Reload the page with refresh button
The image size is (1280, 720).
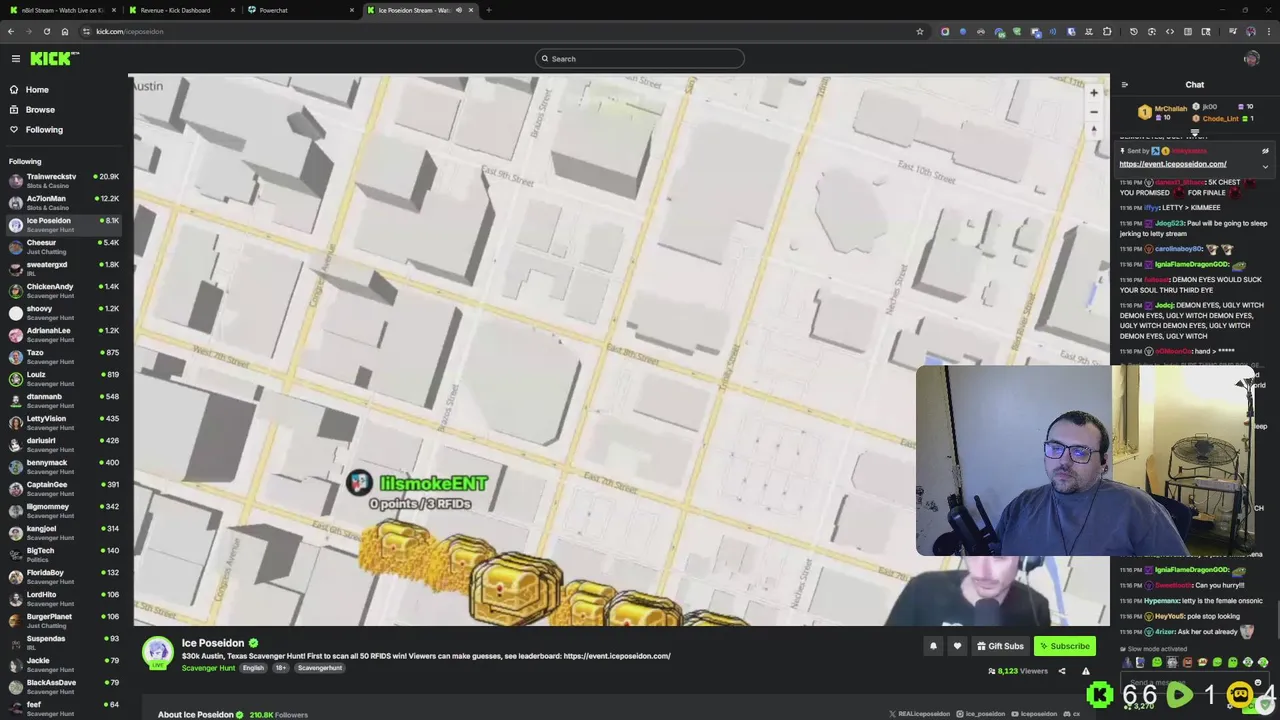(x=46, y=31)
